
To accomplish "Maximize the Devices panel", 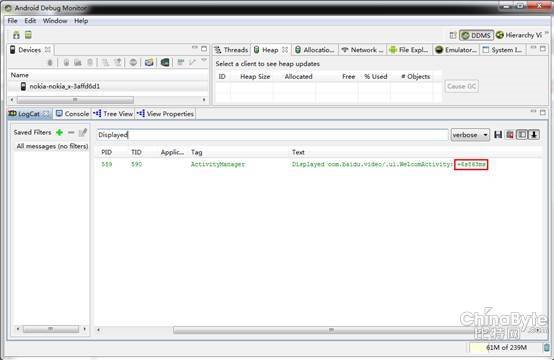I will point(204,48).
